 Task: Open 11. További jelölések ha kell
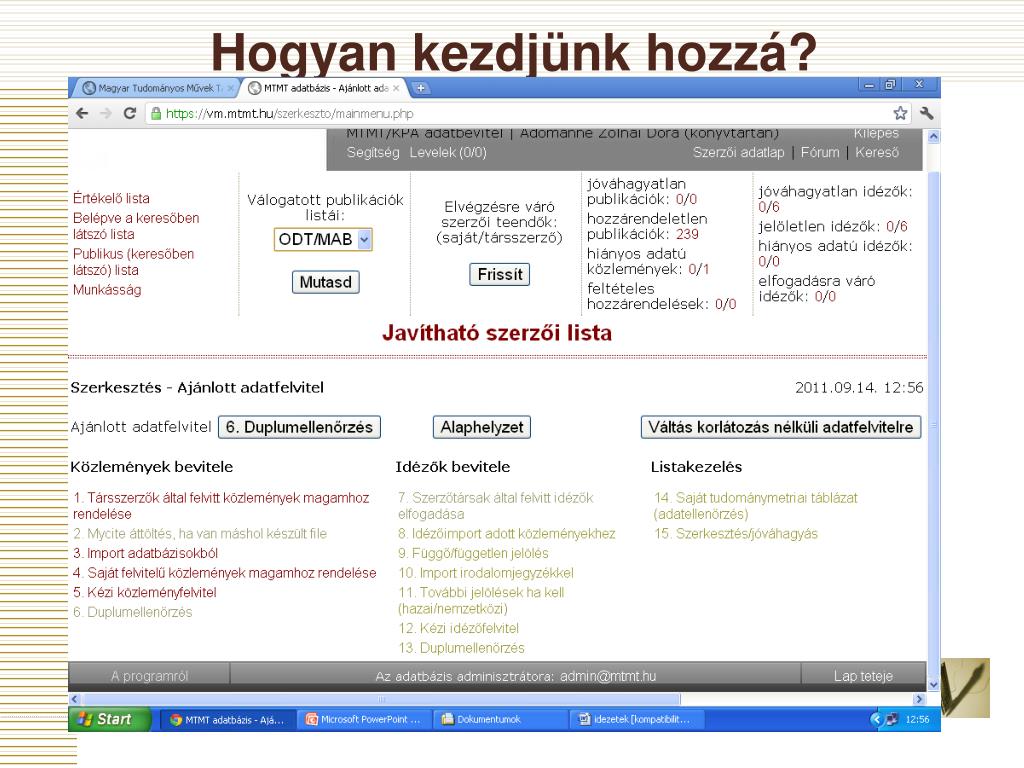(481, 600)
